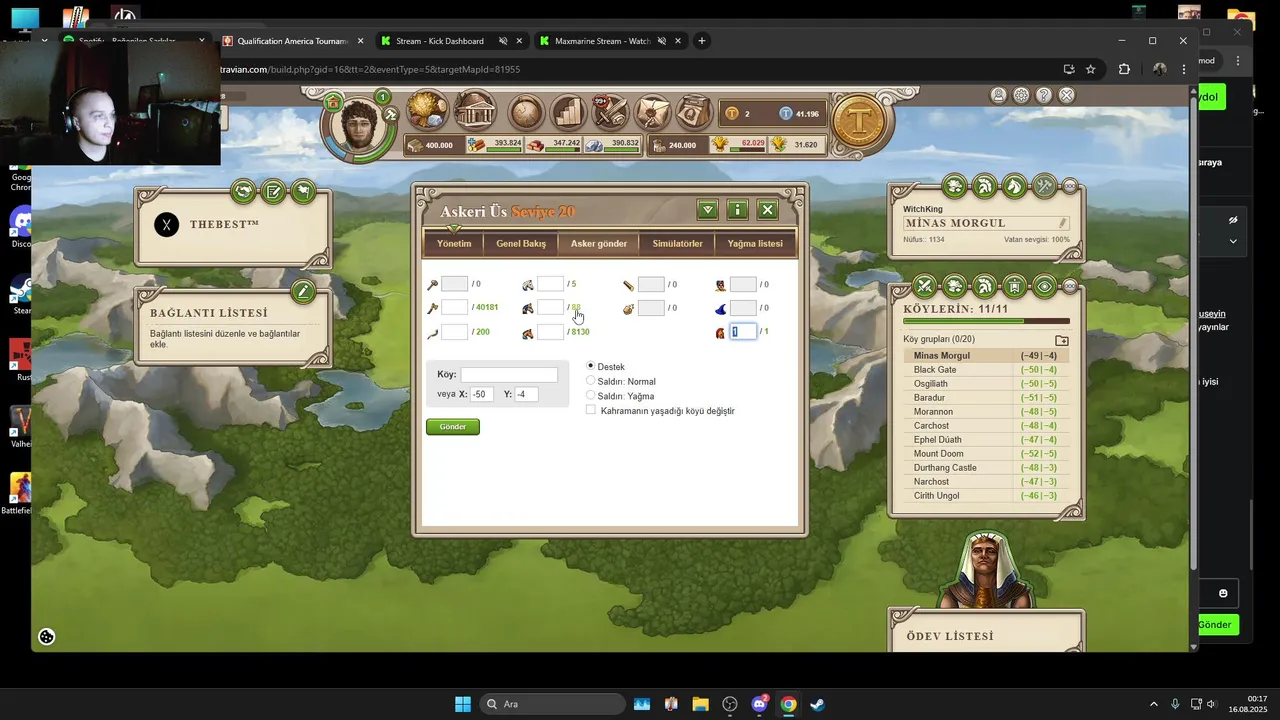Click troop count 40181 to fill max

[487, 308]
